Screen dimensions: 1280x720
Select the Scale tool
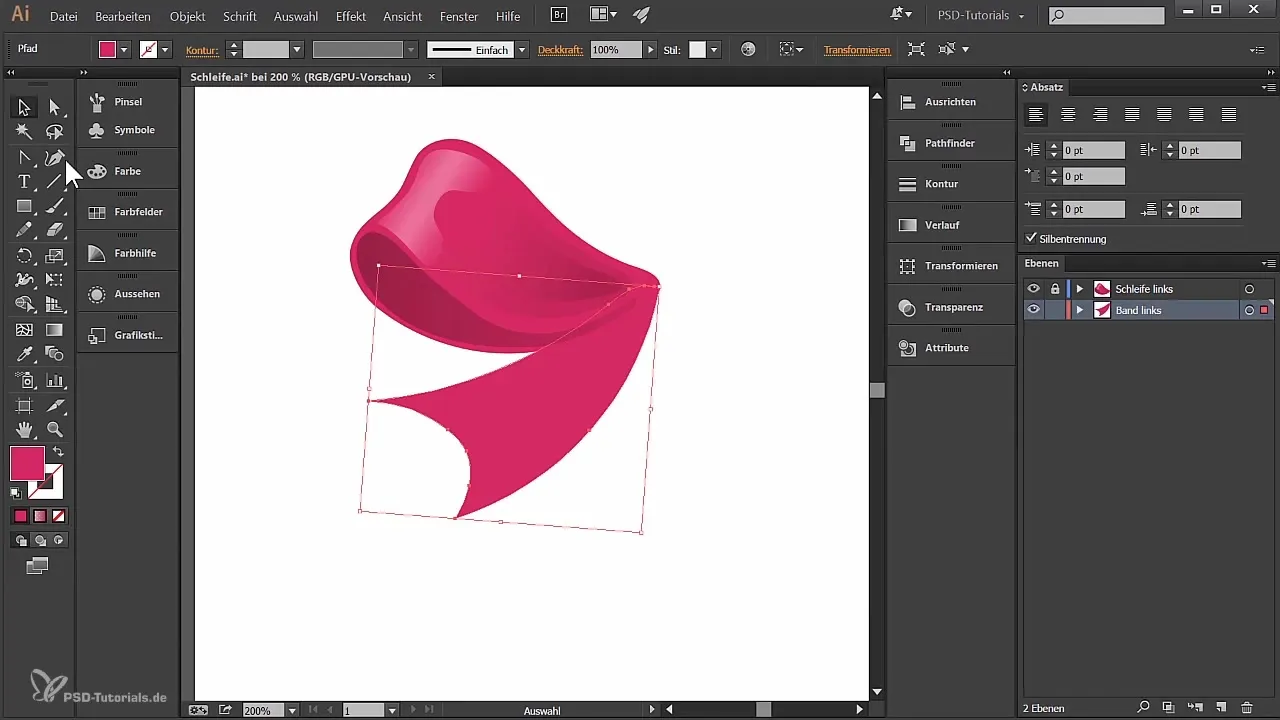click(x=55, y=256)
